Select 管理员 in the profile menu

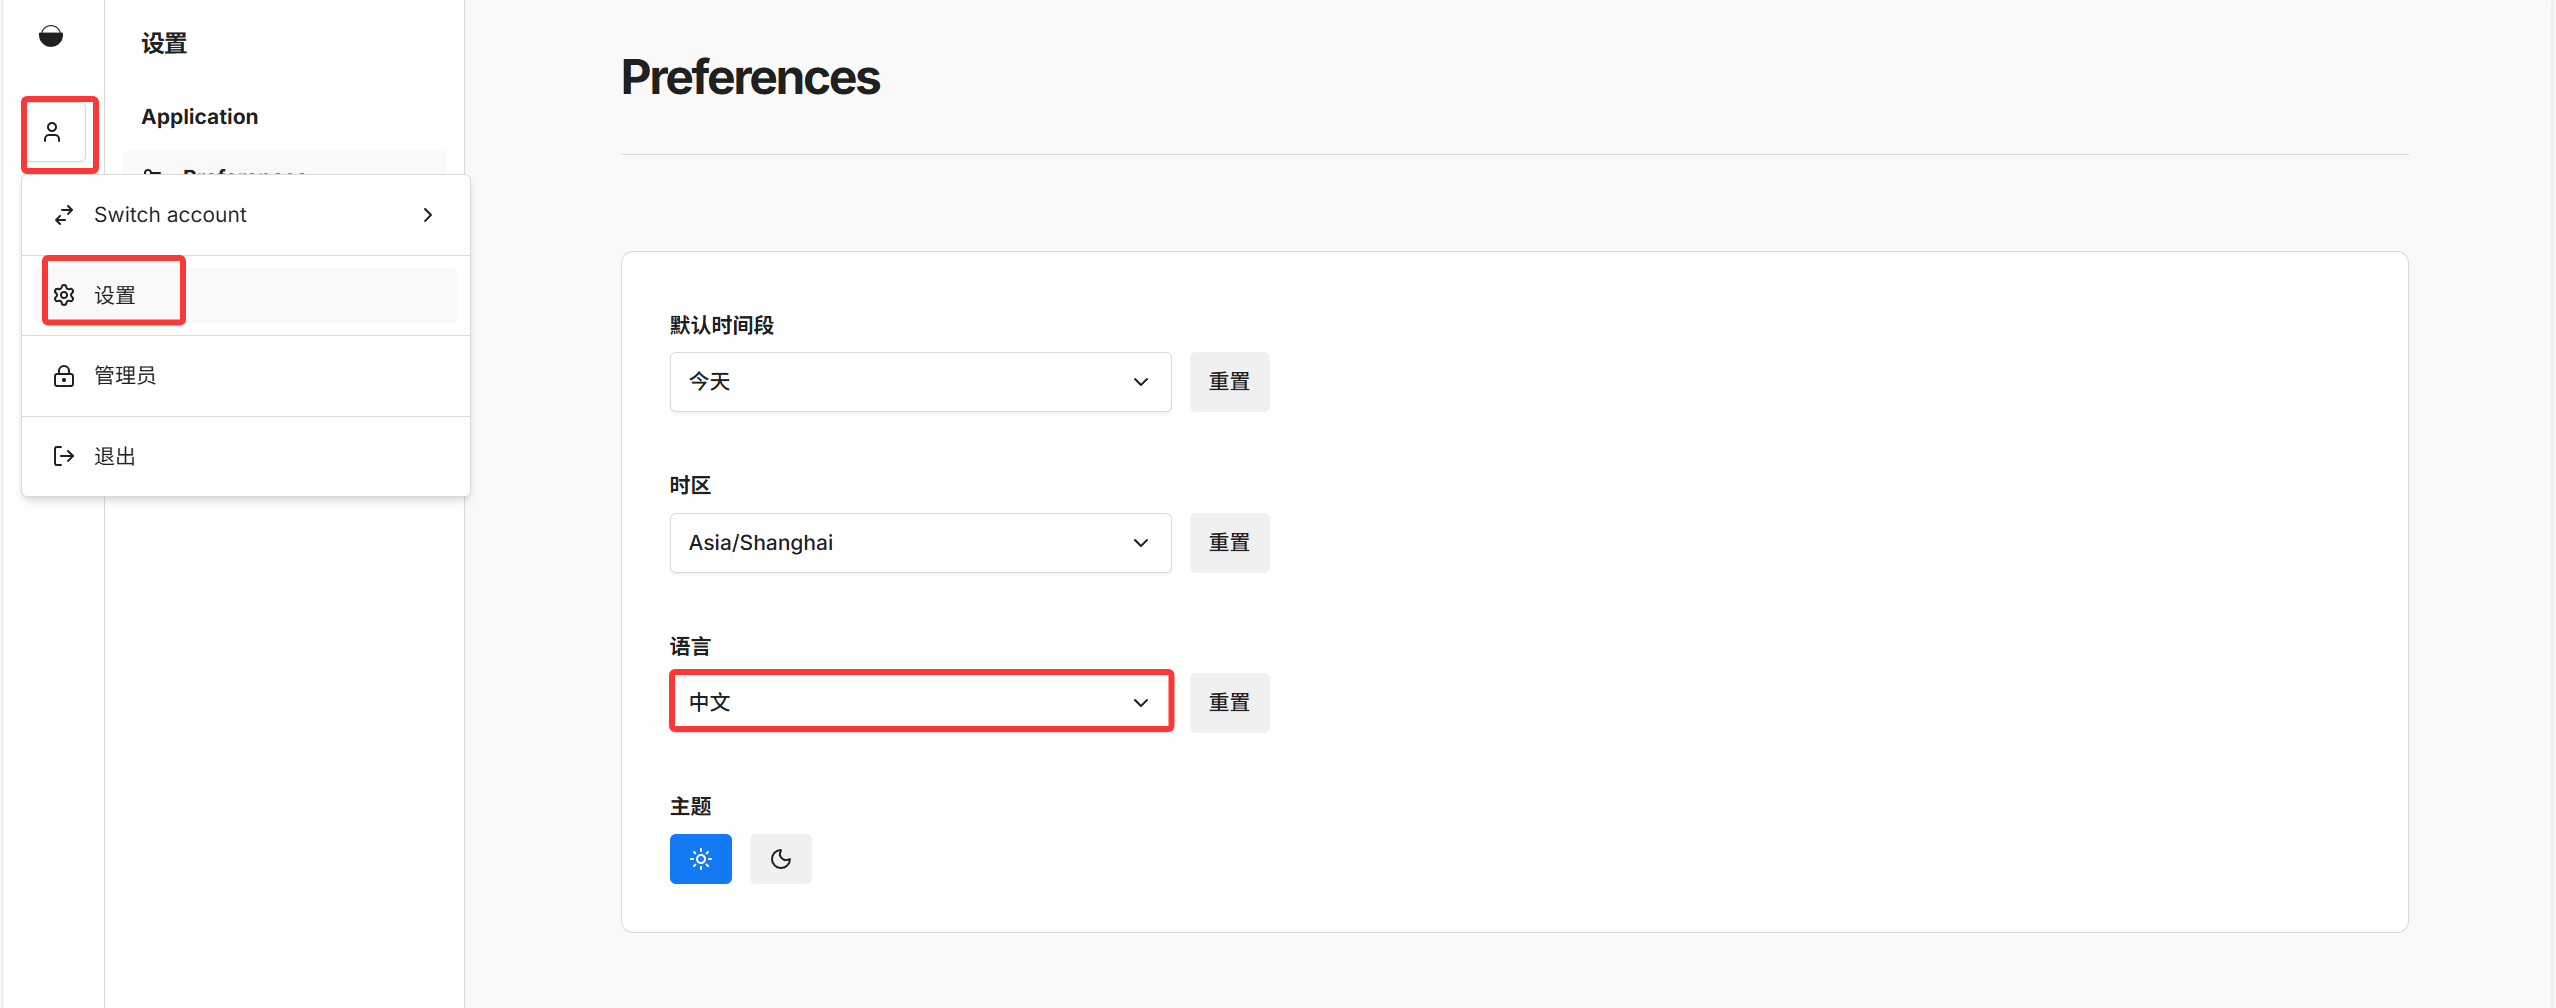click(125, 376)
